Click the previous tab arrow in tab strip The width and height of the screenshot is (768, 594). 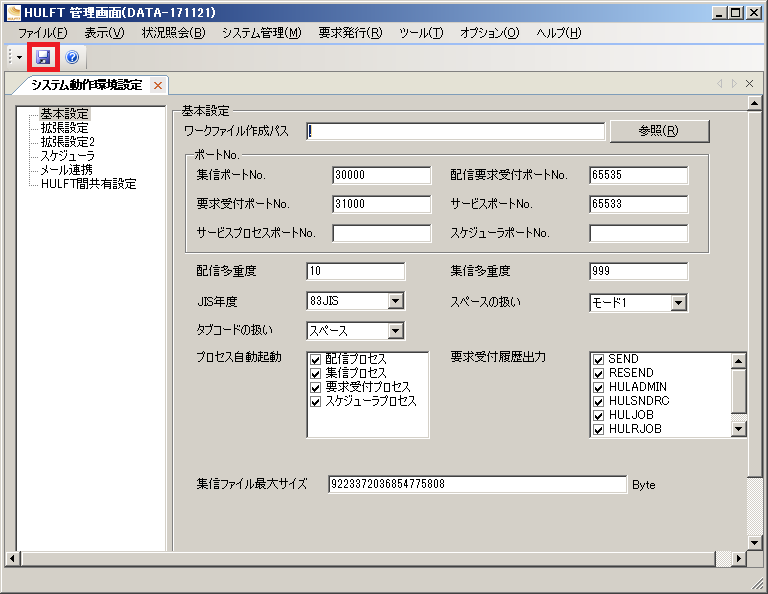720,84
